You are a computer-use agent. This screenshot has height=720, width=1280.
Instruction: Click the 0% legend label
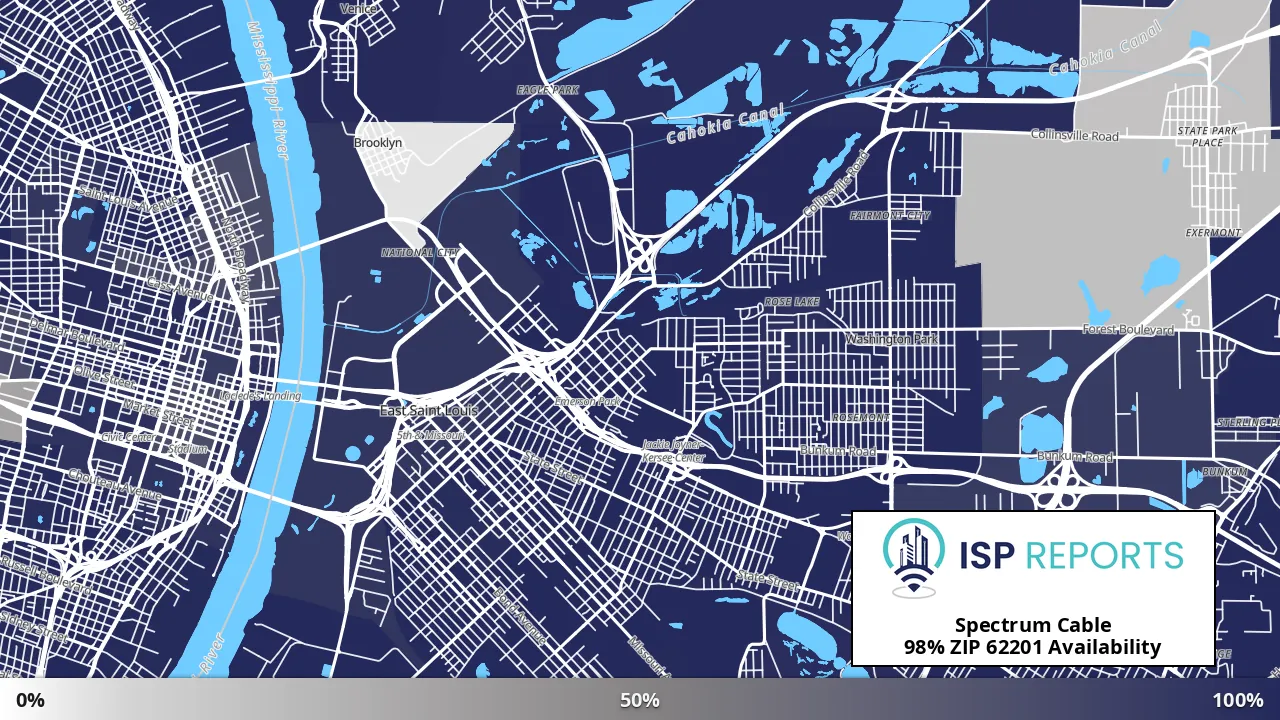(30, 700)
